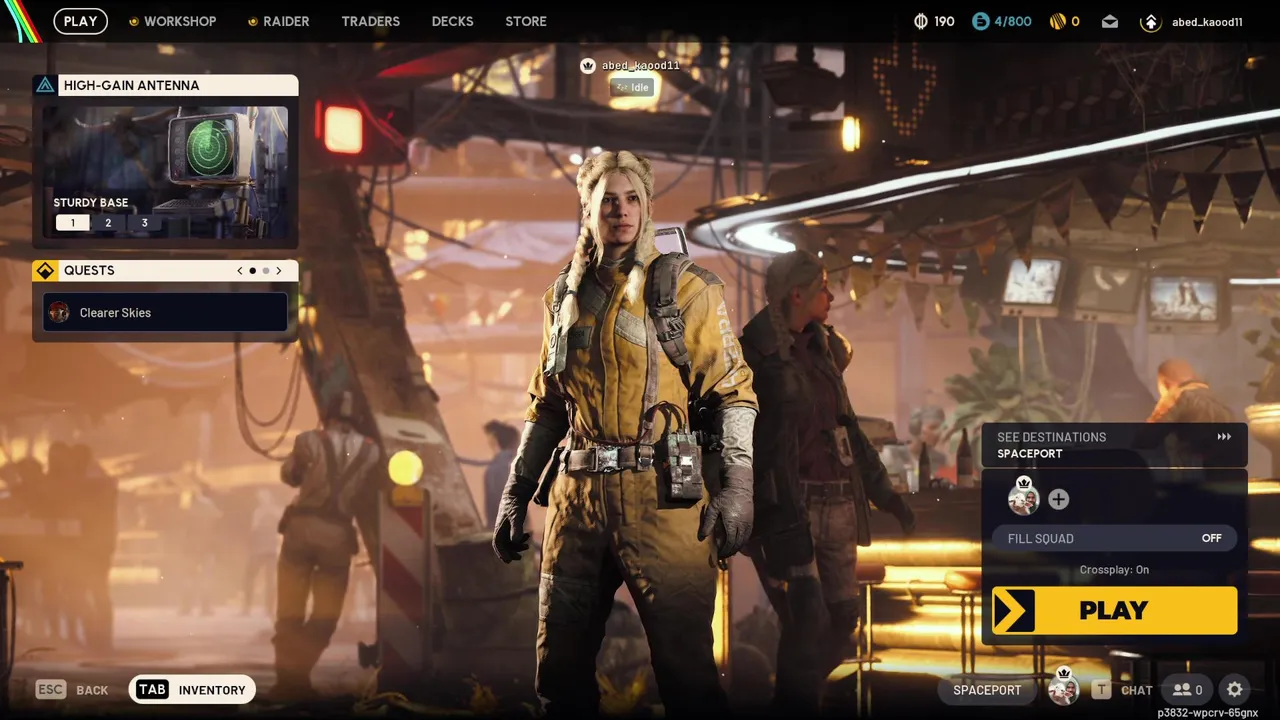Select the second quest page dot
Screen dimensions: 1280x720
(266, 271)
